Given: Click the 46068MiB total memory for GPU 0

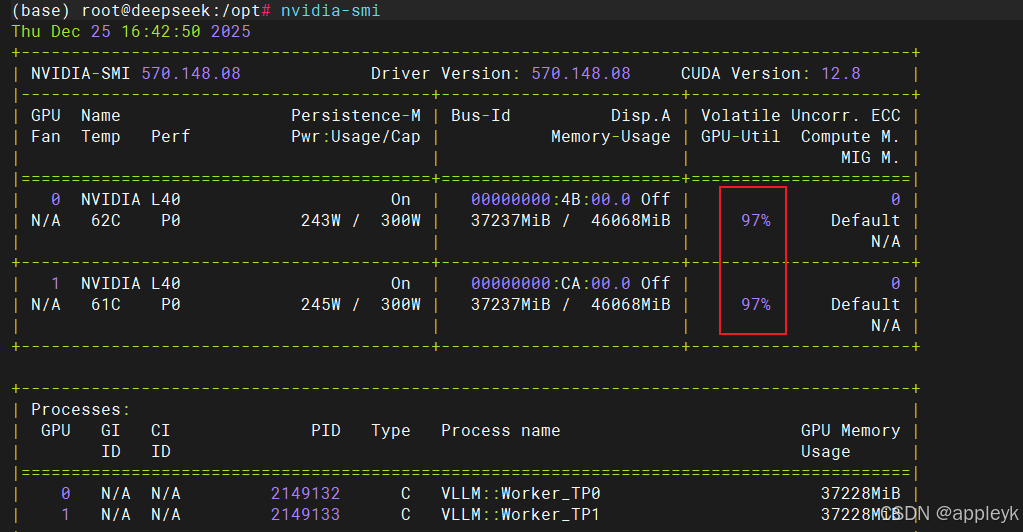Looking at the screenshot, I should pos(631,221).
